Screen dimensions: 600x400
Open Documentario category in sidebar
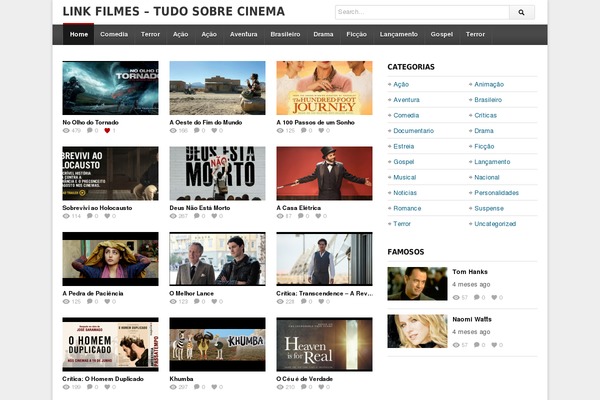(x=414, y=131)
